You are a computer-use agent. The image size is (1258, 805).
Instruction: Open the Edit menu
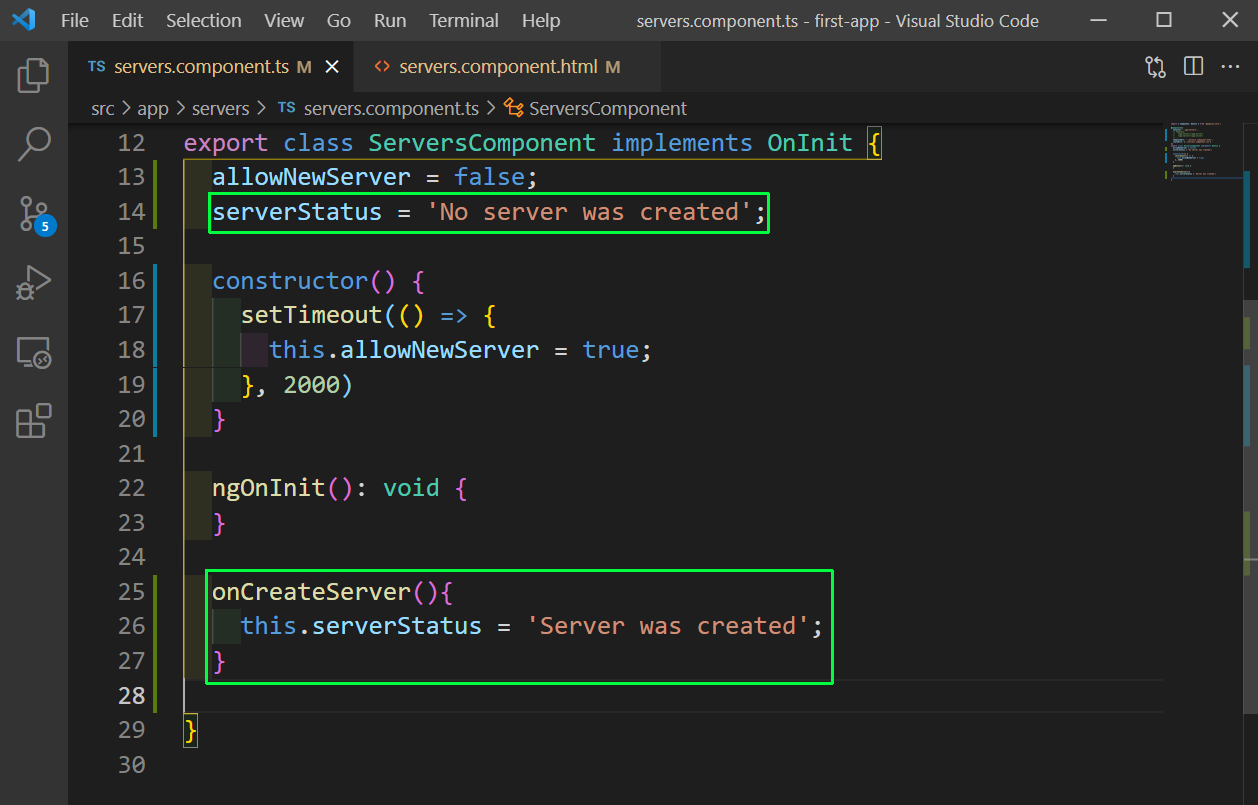coord(127,20)
